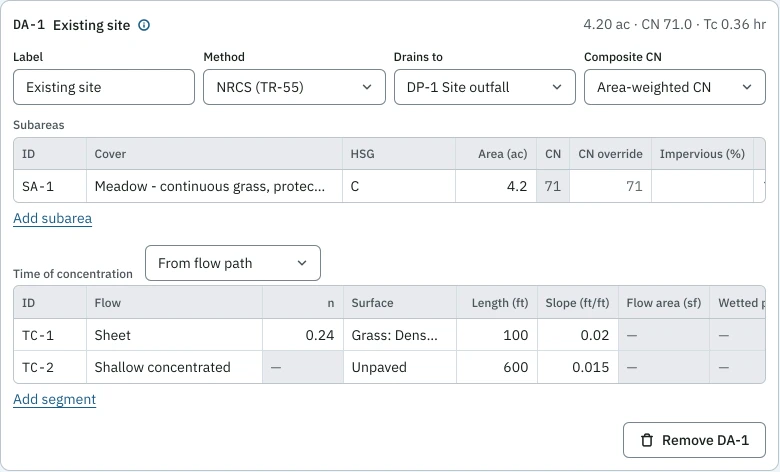The width and height of the screenshot is (780, 472).
Task: Click the info icon beside Existing site
Action: pos(144,25)
